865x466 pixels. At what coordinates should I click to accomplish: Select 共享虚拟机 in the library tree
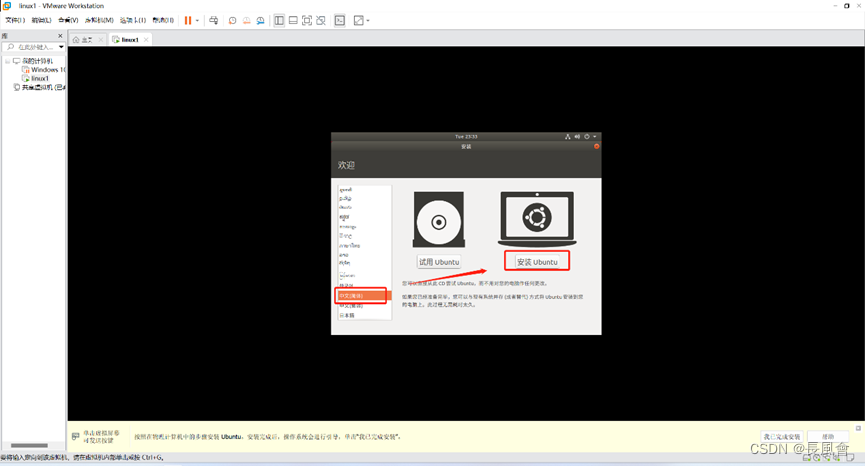pos(43,87)
